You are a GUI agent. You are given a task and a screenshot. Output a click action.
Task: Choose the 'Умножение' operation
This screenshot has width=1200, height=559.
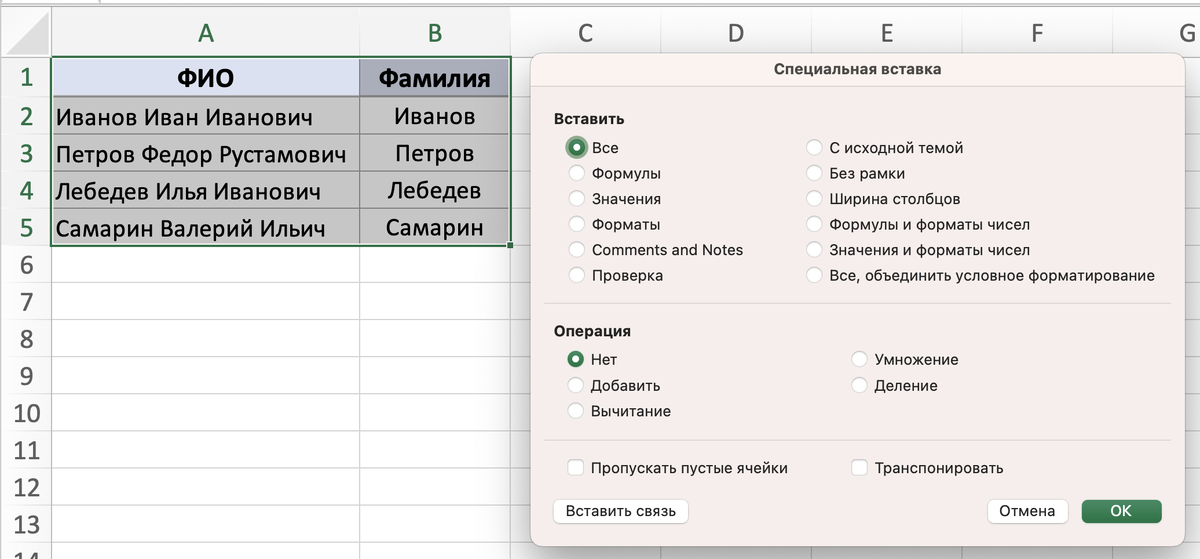pyautogui.click(x=860, y=359)
